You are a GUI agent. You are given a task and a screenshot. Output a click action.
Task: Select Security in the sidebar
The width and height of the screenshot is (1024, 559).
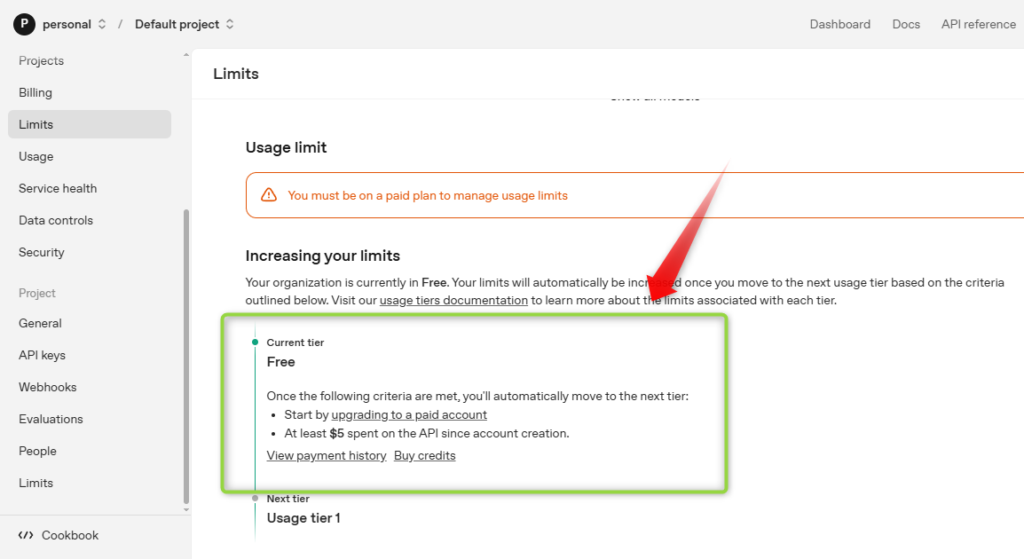coord(41,253)
